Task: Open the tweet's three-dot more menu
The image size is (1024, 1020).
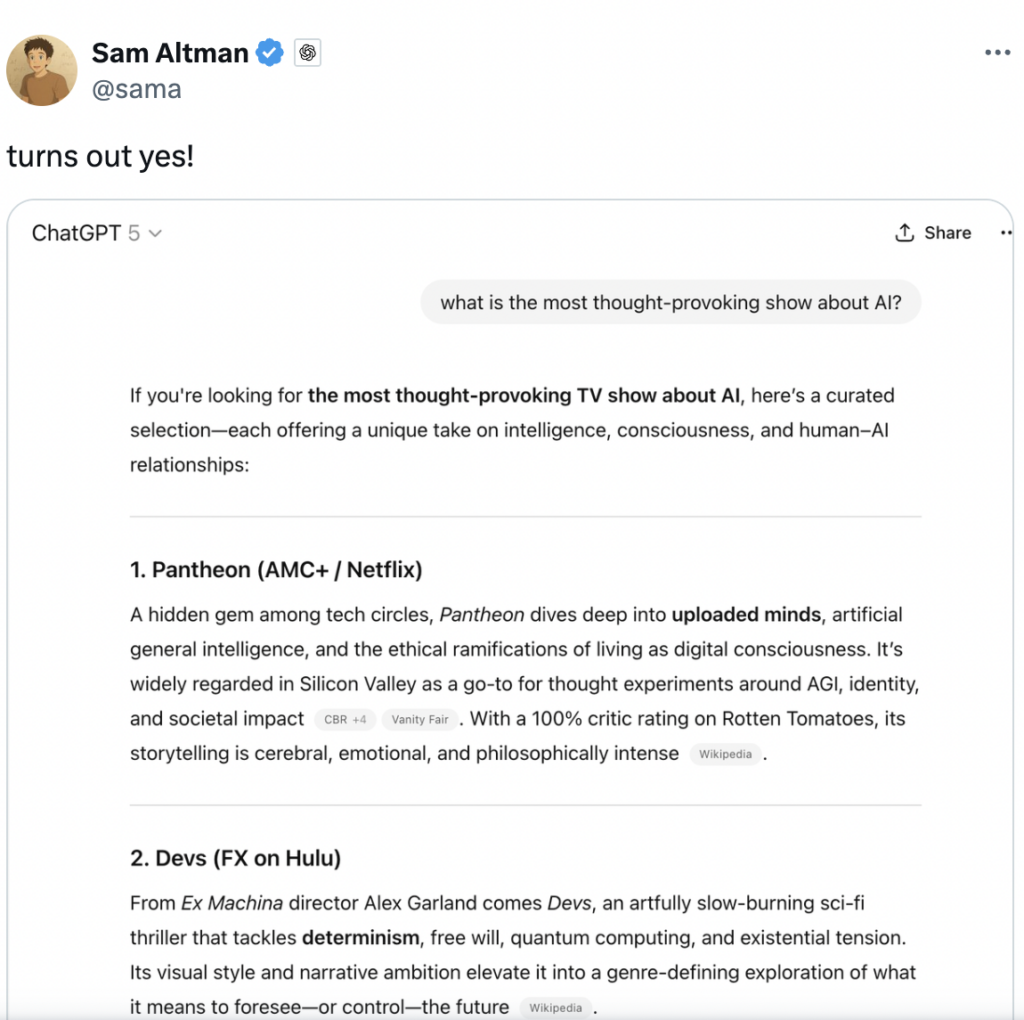Action: 997,53
